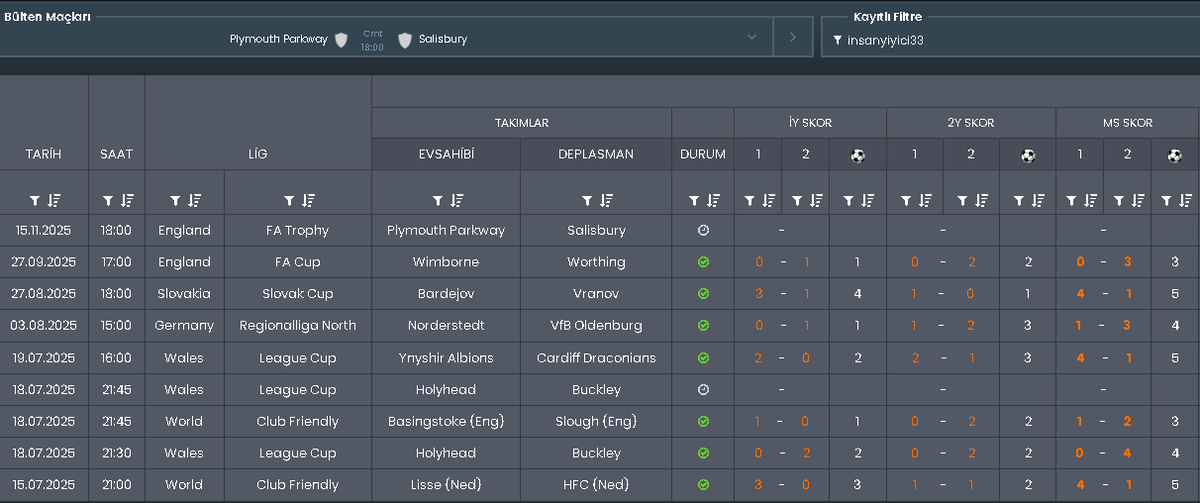Click the TARİH column header
The width and height of the screenshot is (1200, 503).
tap(44, 154)
